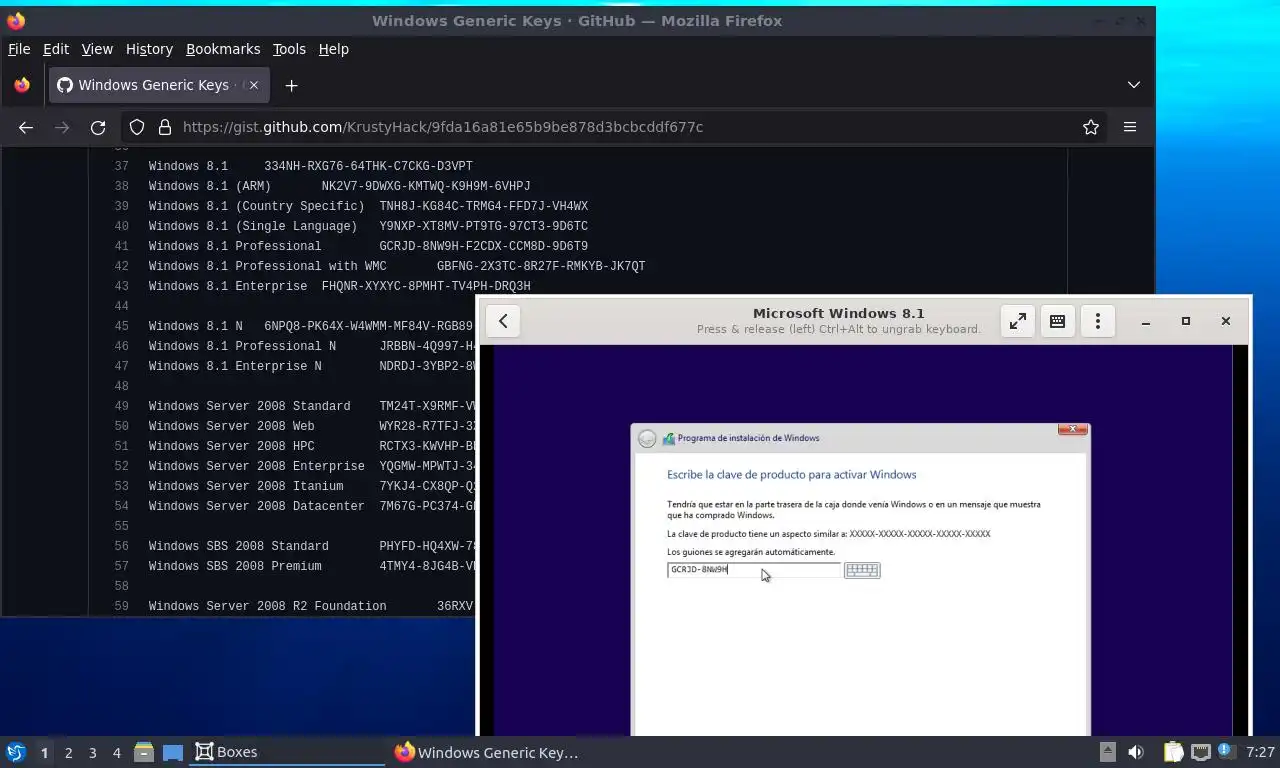Image resolution: width=1280 pixels, height=768 pixels.
Task: Click the Windows Server 2008 R2 Foundation text
Action: [268, 606]
